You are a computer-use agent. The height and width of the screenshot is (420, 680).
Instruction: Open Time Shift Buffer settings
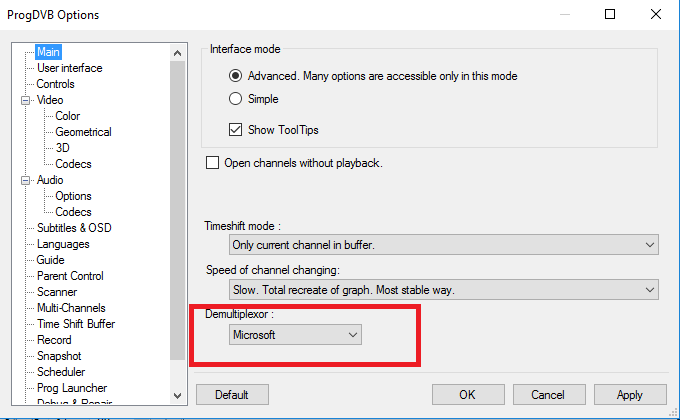76,324
